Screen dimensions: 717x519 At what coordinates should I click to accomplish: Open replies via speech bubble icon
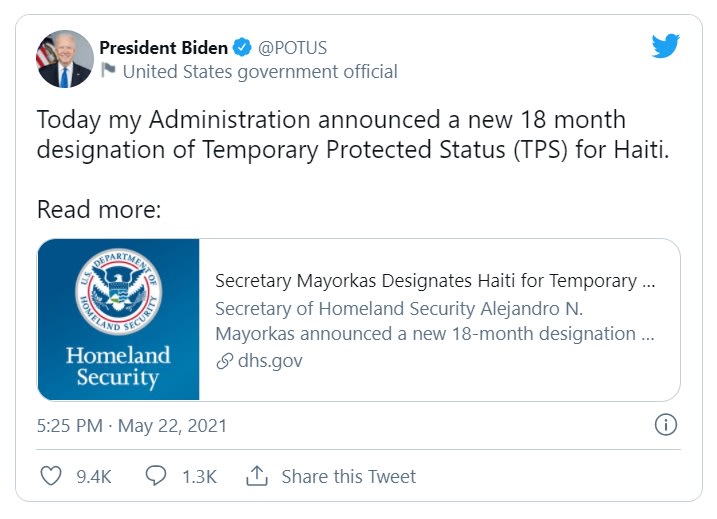[156, 476]
